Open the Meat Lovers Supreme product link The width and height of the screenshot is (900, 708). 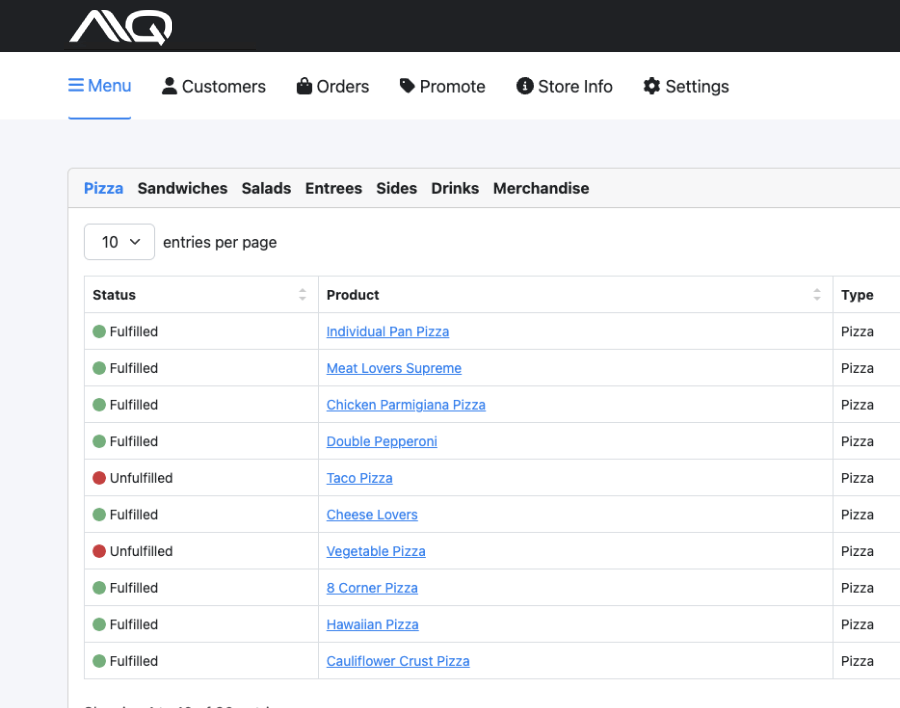coord(393,368)
